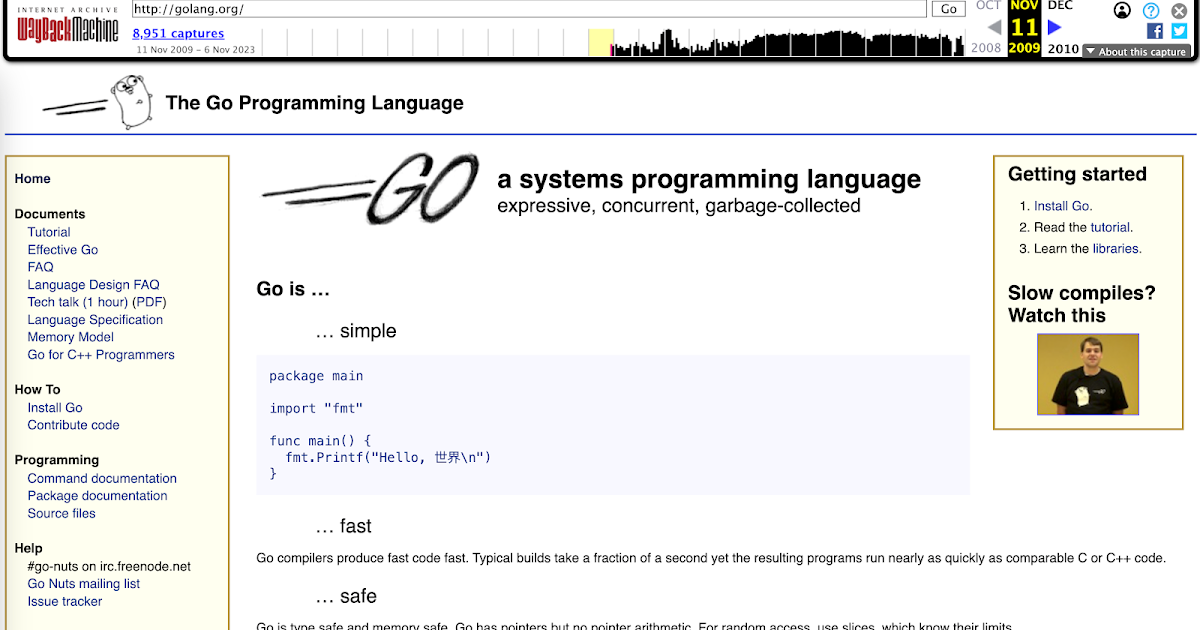Open the Tutorial document in sidebar

(x=49, y=232)
